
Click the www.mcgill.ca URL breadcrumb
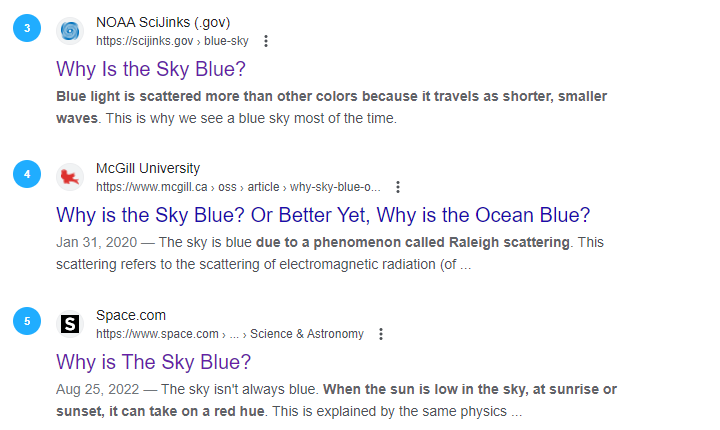(x=238, y=187)
